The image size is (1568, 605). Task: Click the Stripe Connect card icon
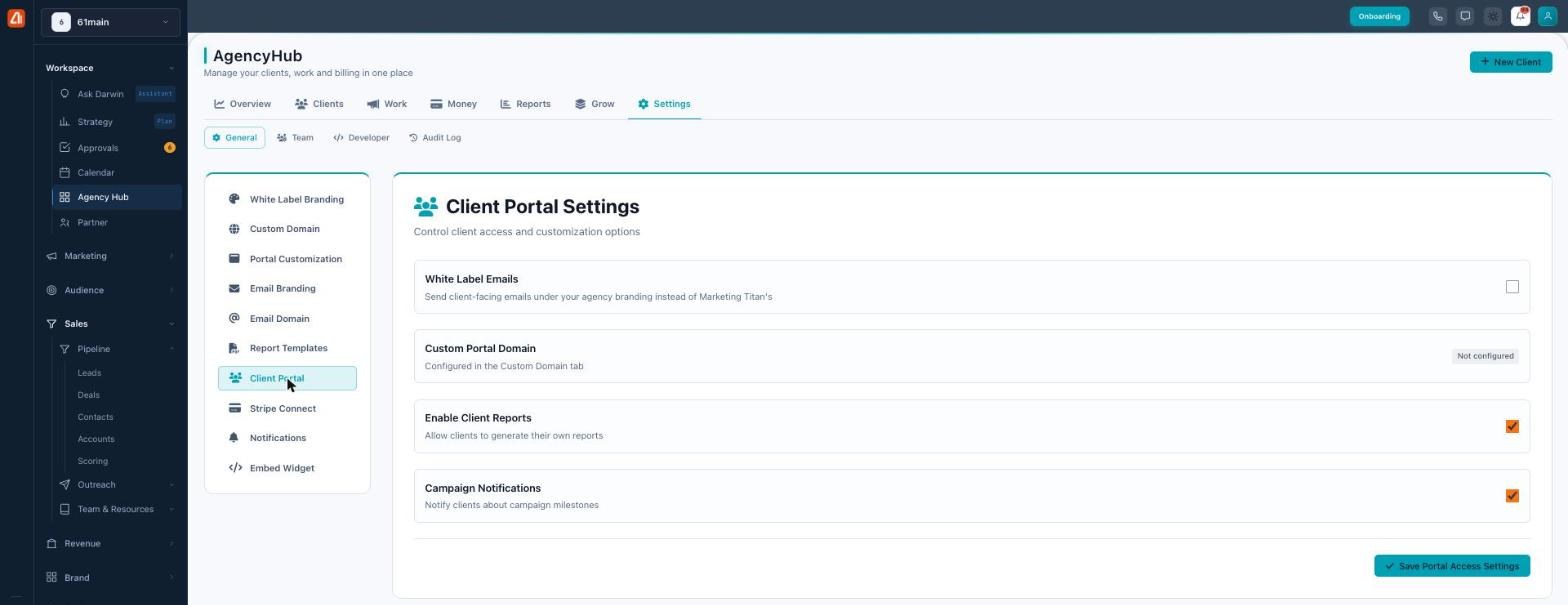point(234,408)
